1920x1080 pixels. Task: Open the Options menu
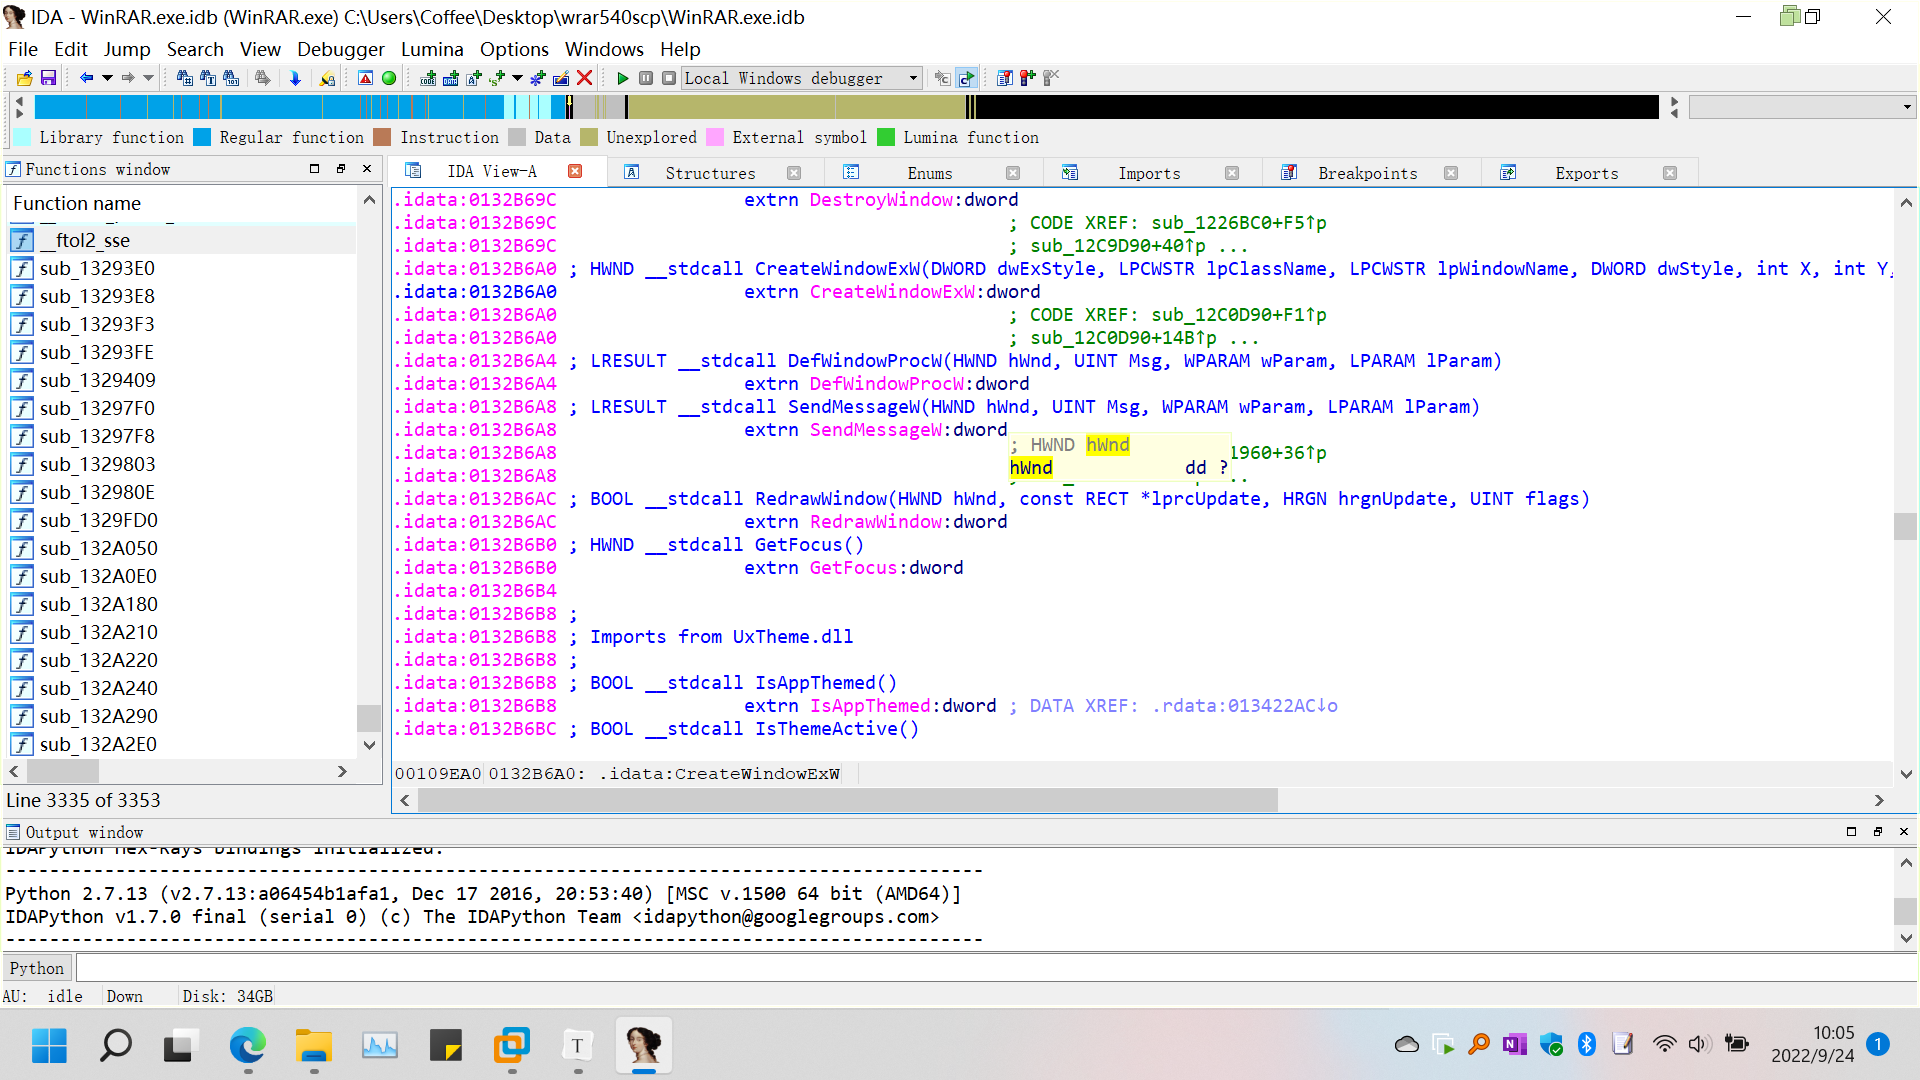coord(514,49)
